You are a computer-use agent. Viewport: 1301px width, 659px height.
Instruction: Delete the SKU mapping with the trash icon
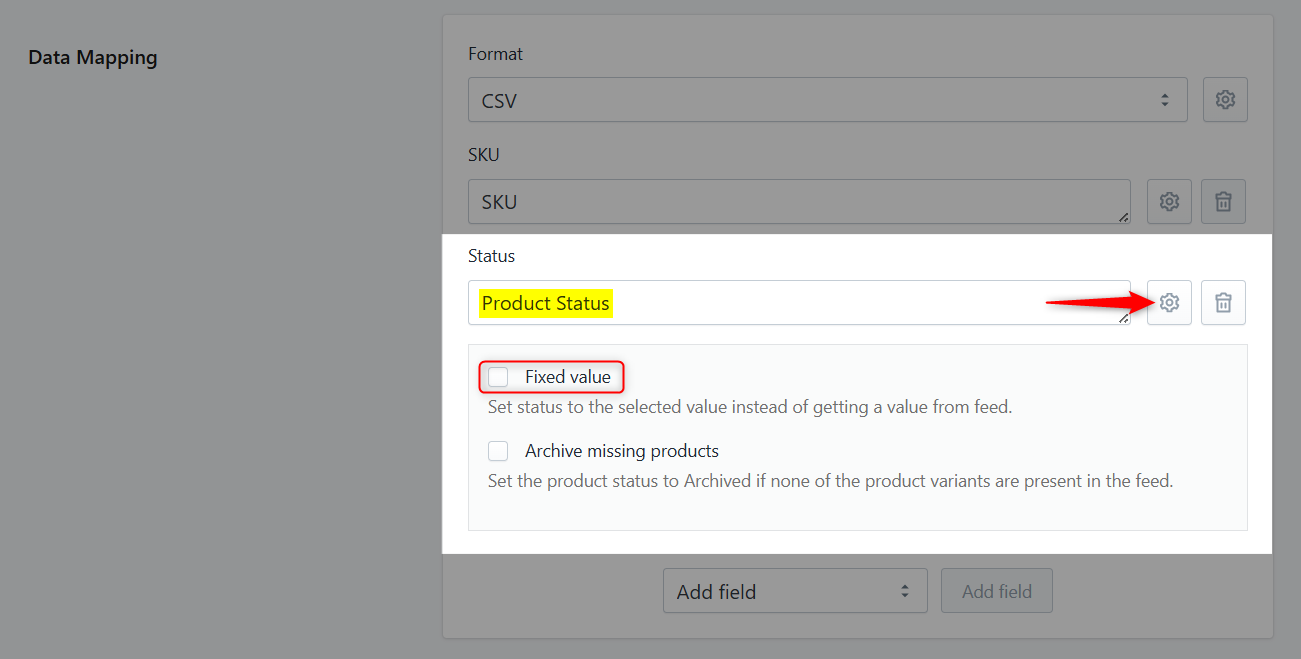(x=1223, y=201)
